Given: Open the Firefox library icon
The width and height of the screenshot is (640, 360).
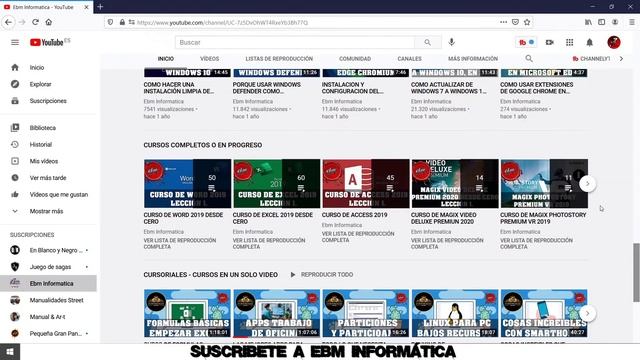Looking at the screenshot, I should coord(588,22).
